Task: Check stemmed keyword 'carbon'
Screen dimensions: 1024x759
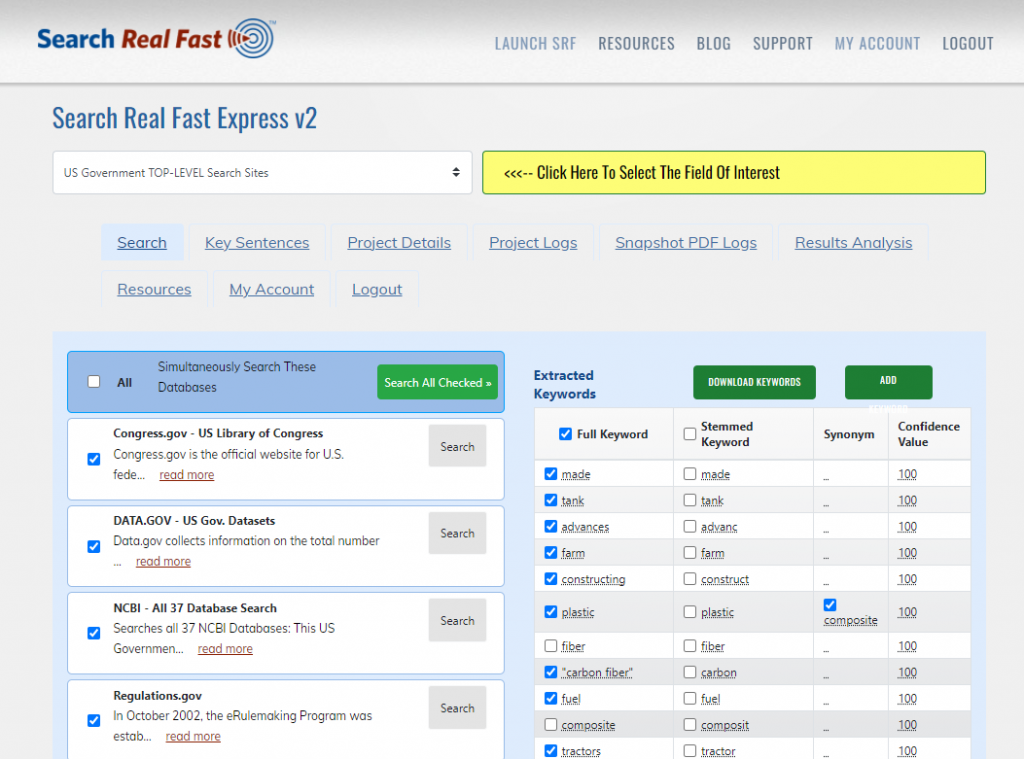Action: coord(690,672)
